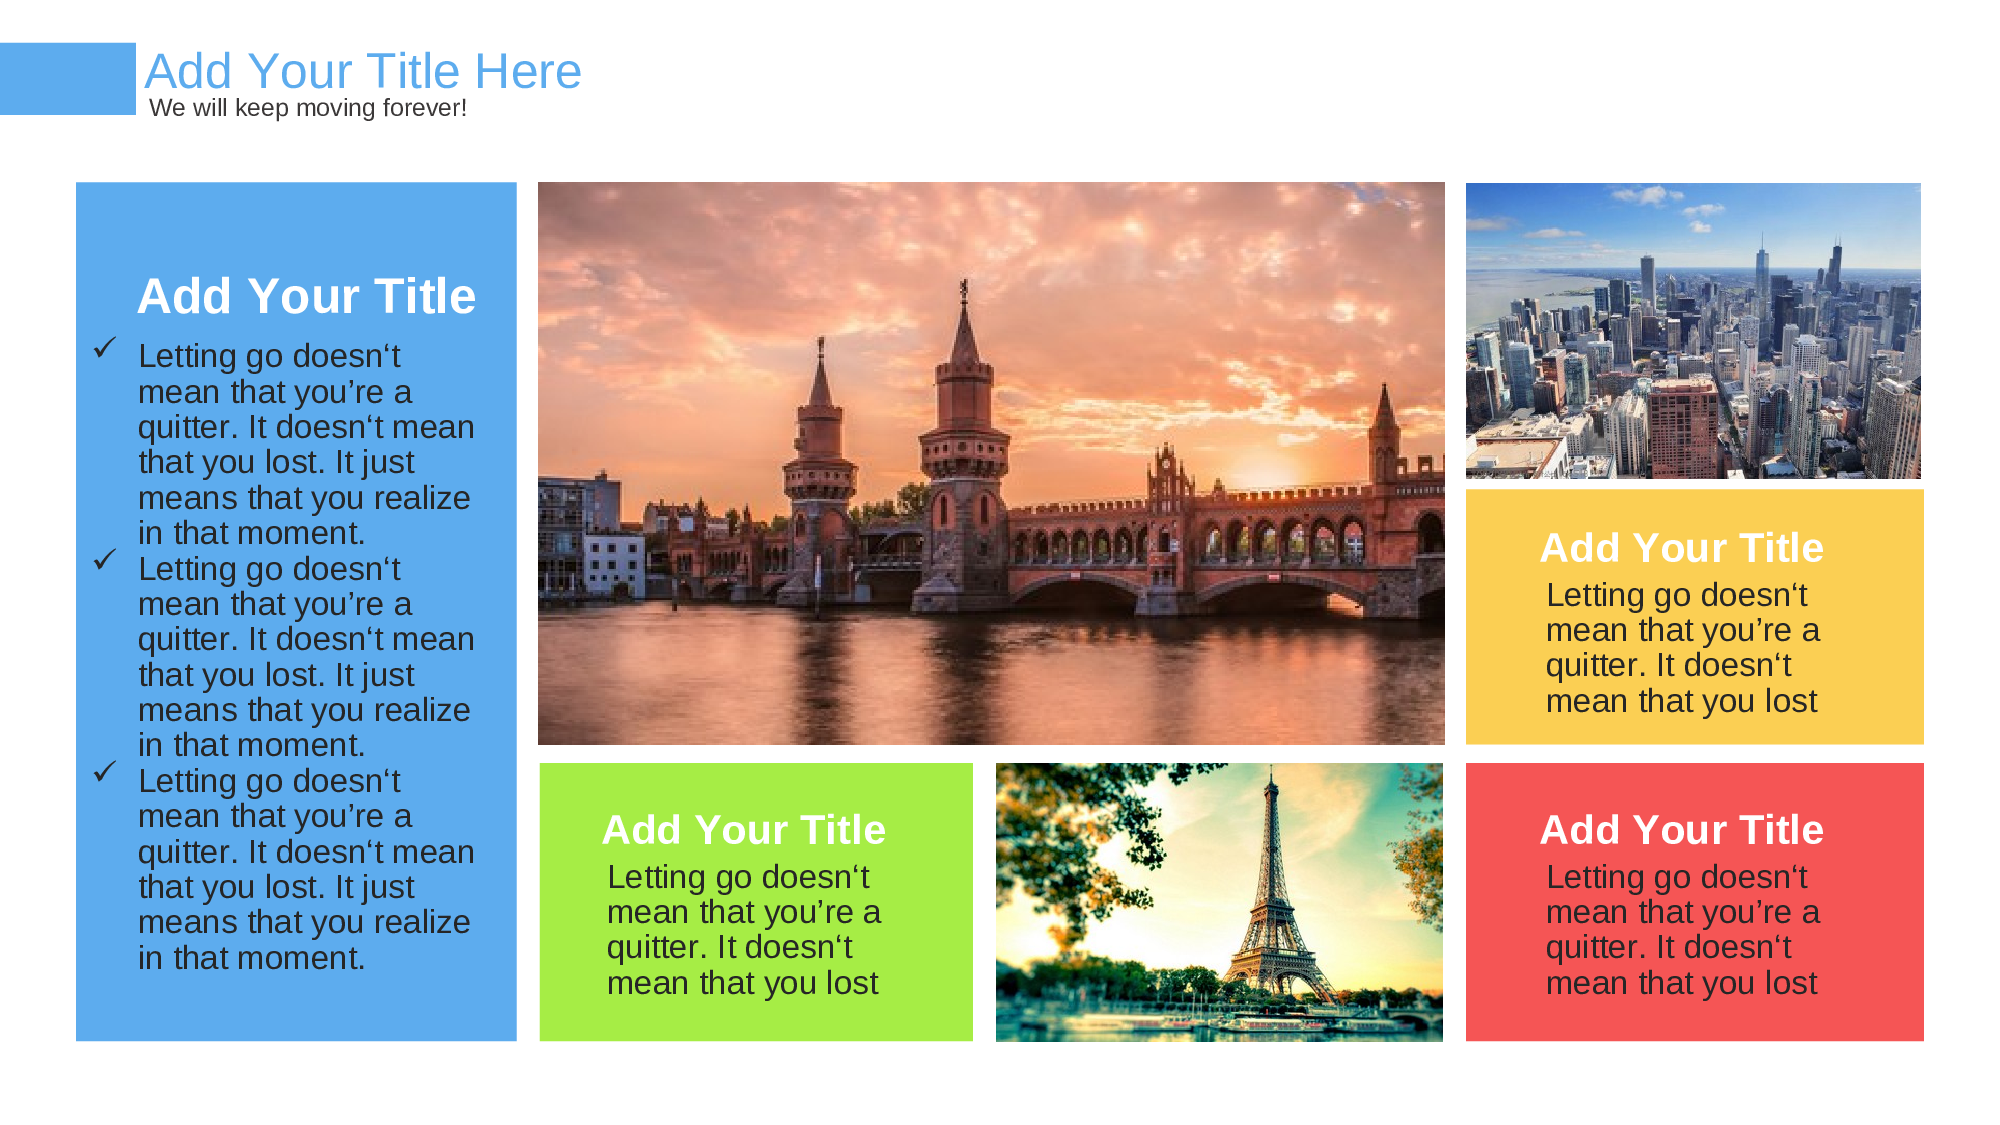The width and height of the screenshot is (2000, 1125).
Task: Click third bullet paragraph in blue panel
Action: click(304, 868)
